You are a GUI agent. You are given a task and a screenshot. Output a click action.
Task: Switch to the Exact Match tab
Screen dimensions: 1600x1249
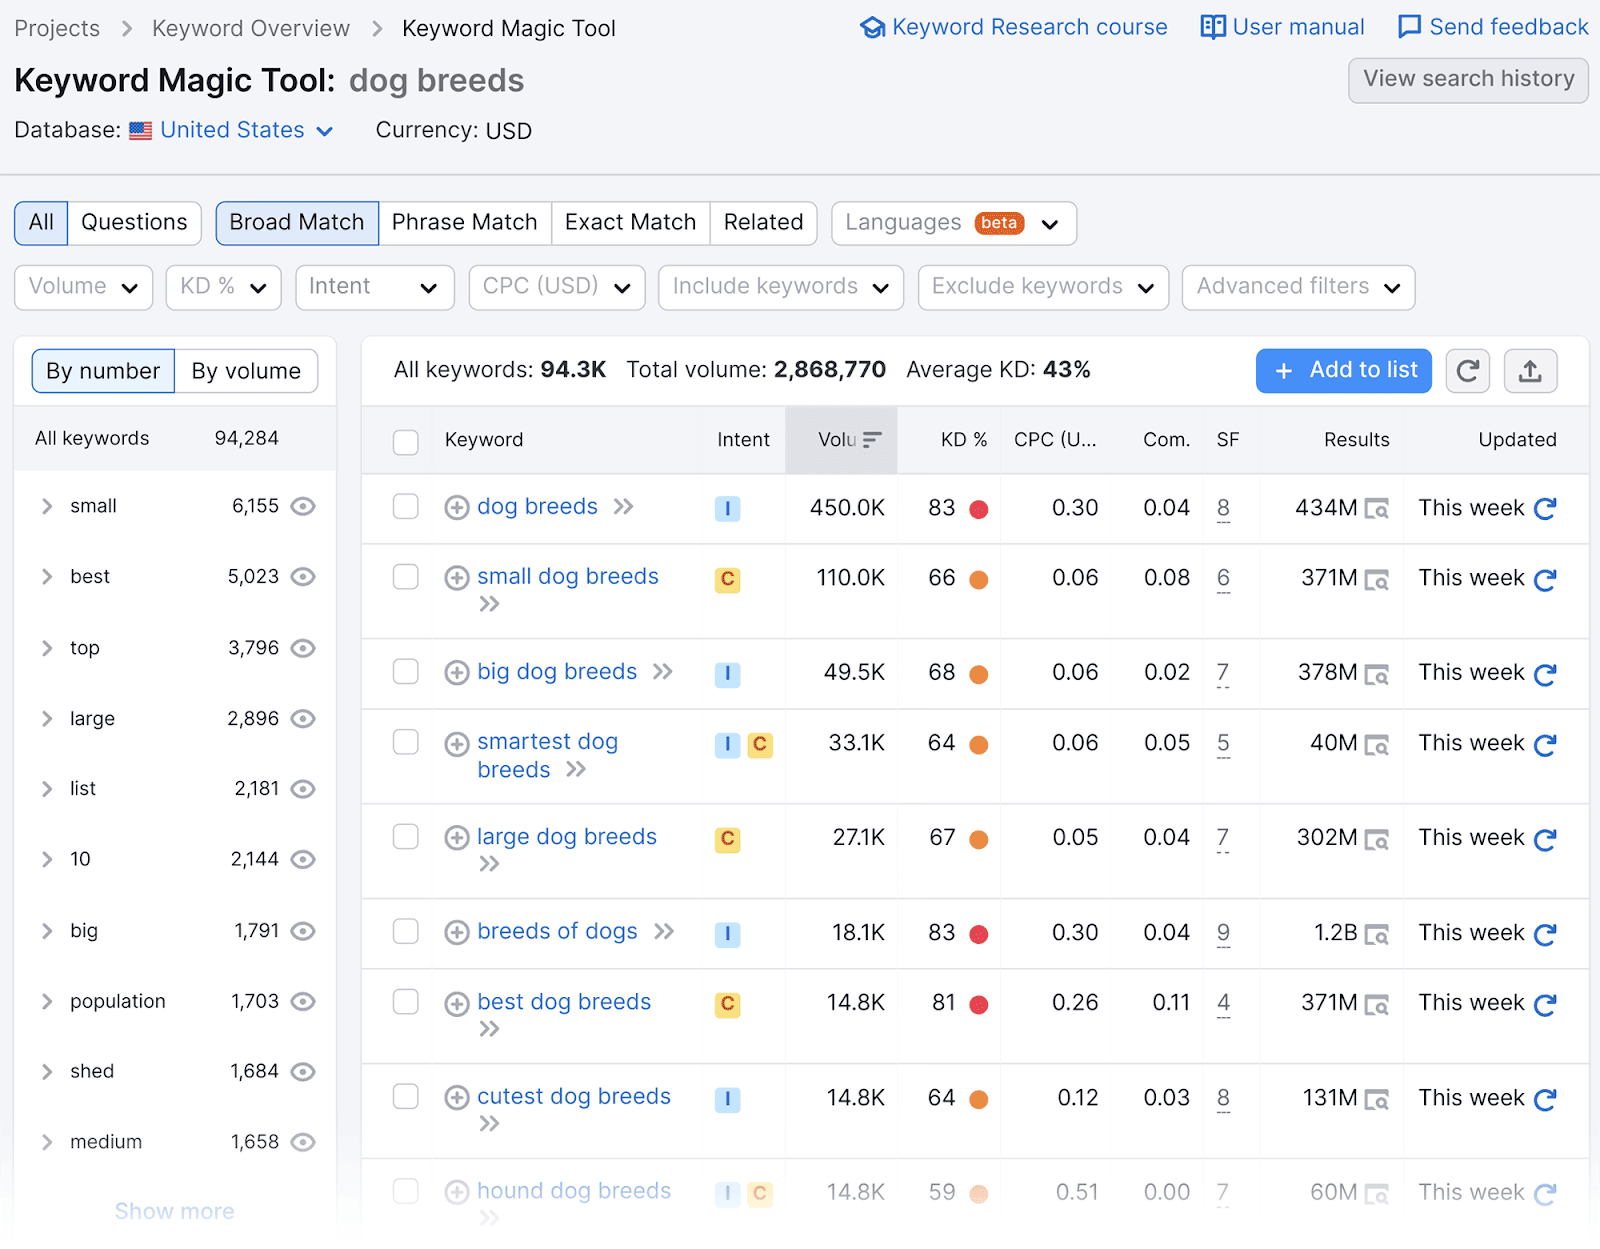pyautogui.click(x=630, y=222)
